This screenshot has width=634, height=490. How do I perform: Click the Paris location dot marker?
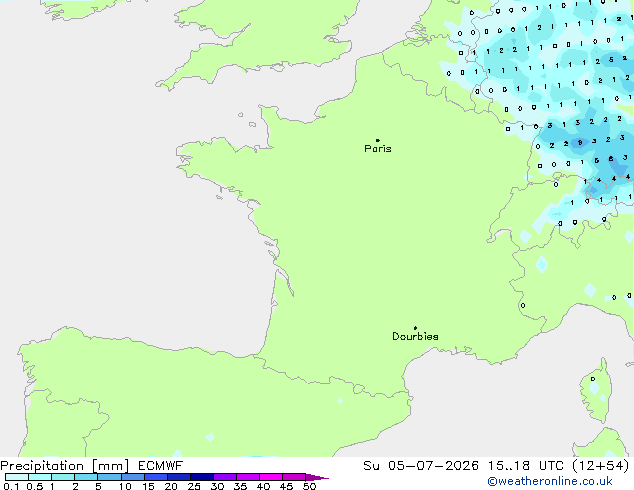pos(378,140)
